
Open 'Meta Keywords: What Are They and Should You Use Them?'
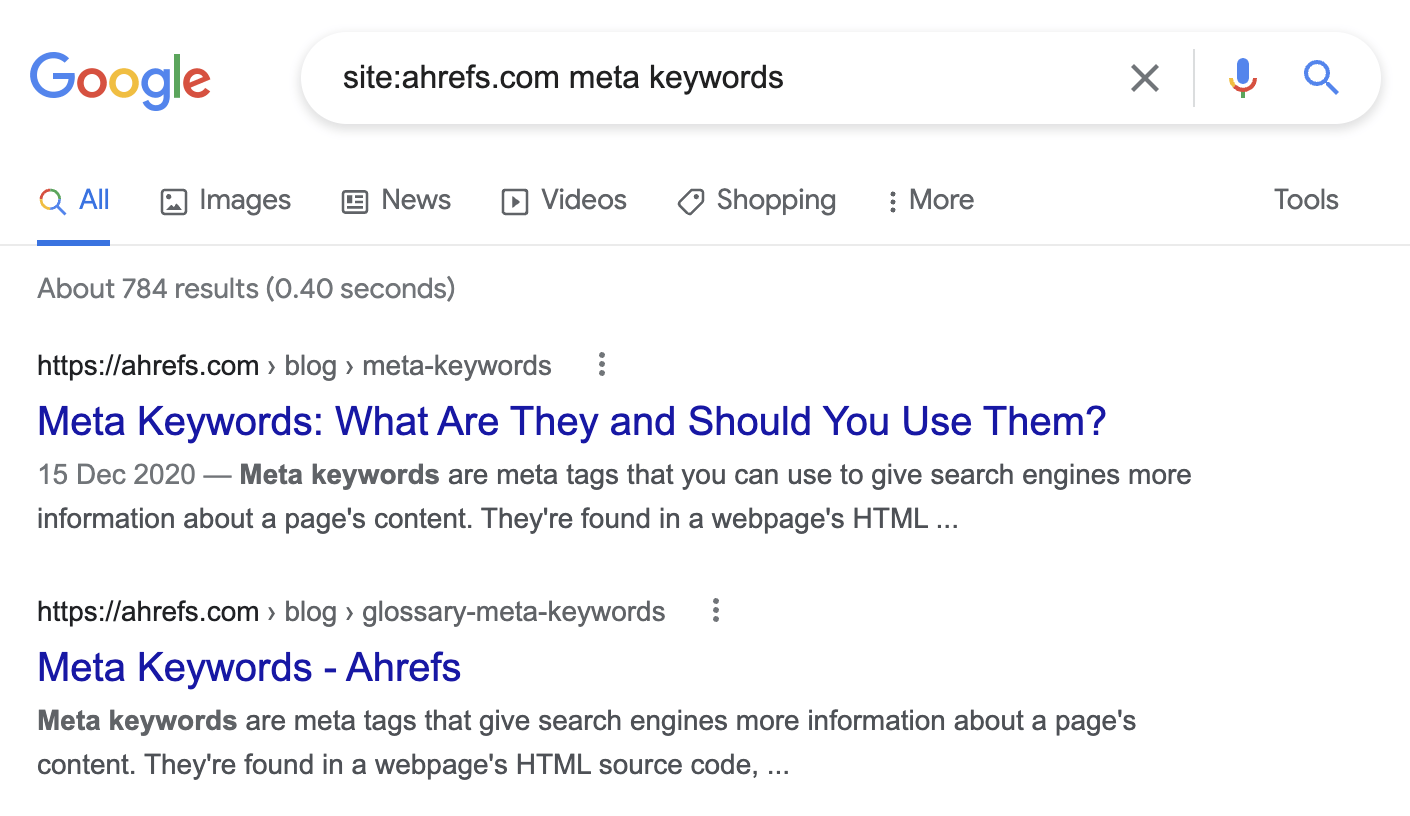tap(570, 421)
